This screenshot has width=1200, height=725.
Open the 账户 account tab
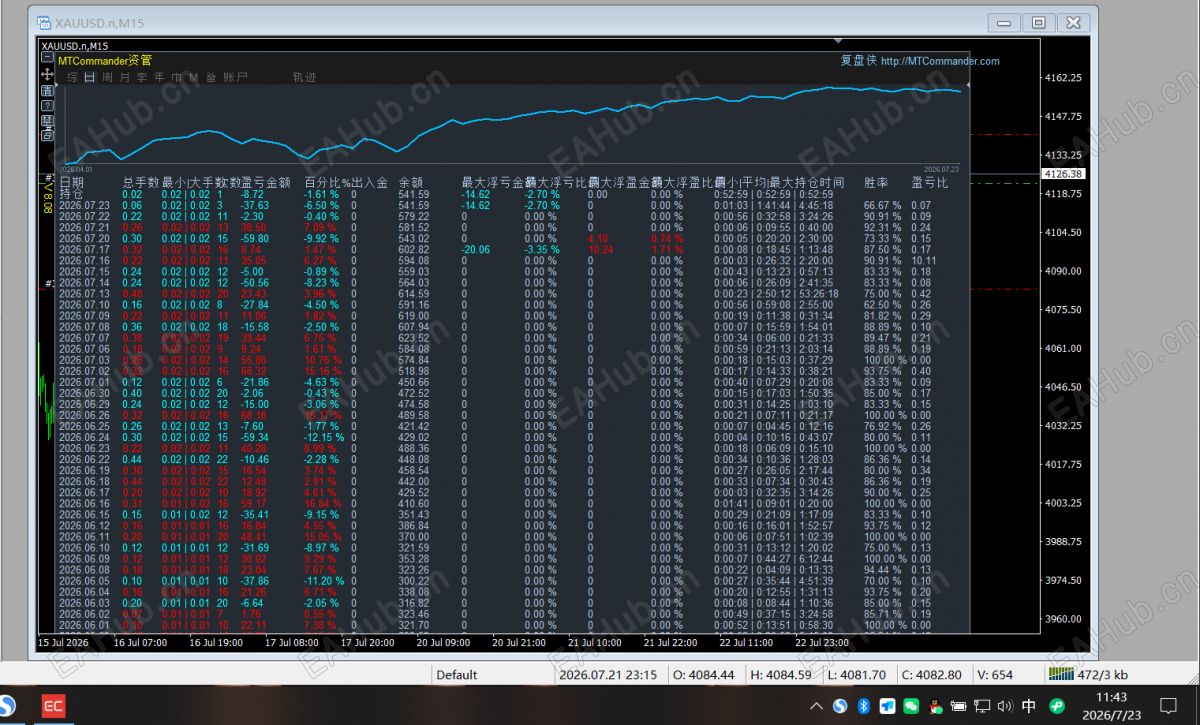pyautogui.click(x=236, y=77)
